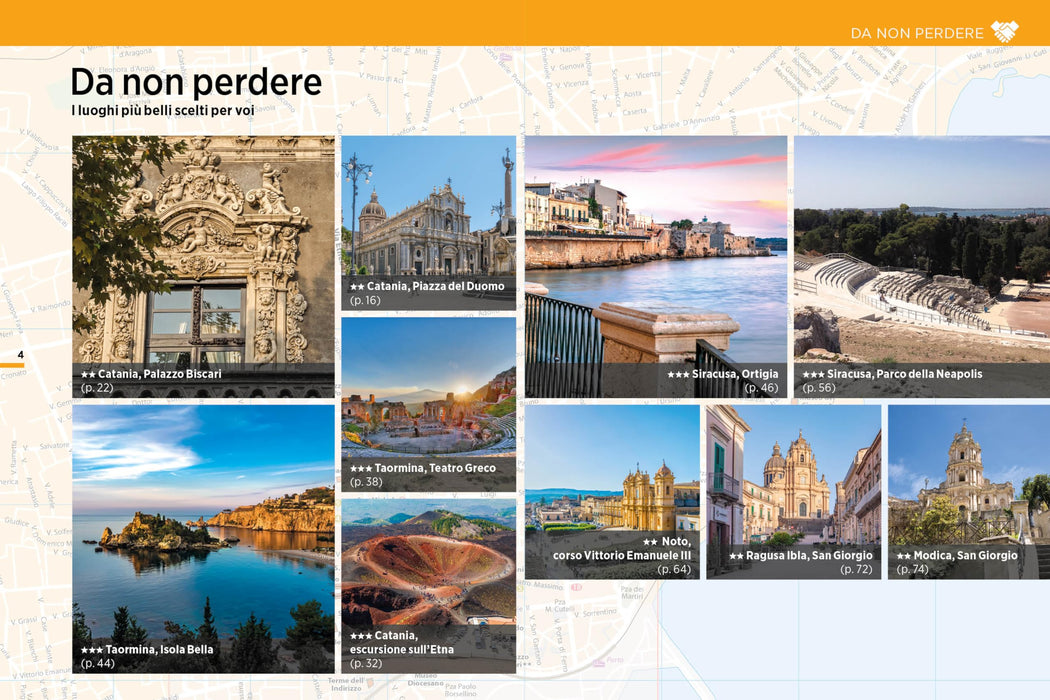Click the caption 'Taormina, Isola Bella'
Image resolution: width=1050 pixels, height=700 pixels.
coord(159,649)
